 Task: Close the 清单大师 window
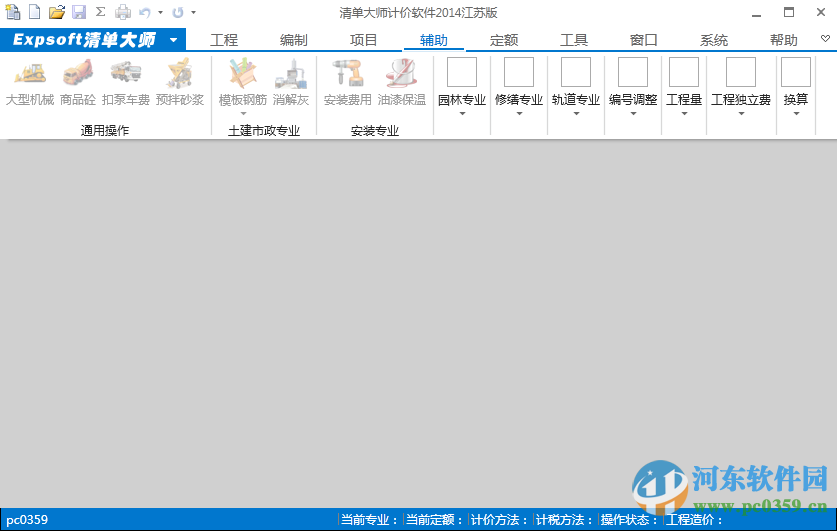click(821, 12)
